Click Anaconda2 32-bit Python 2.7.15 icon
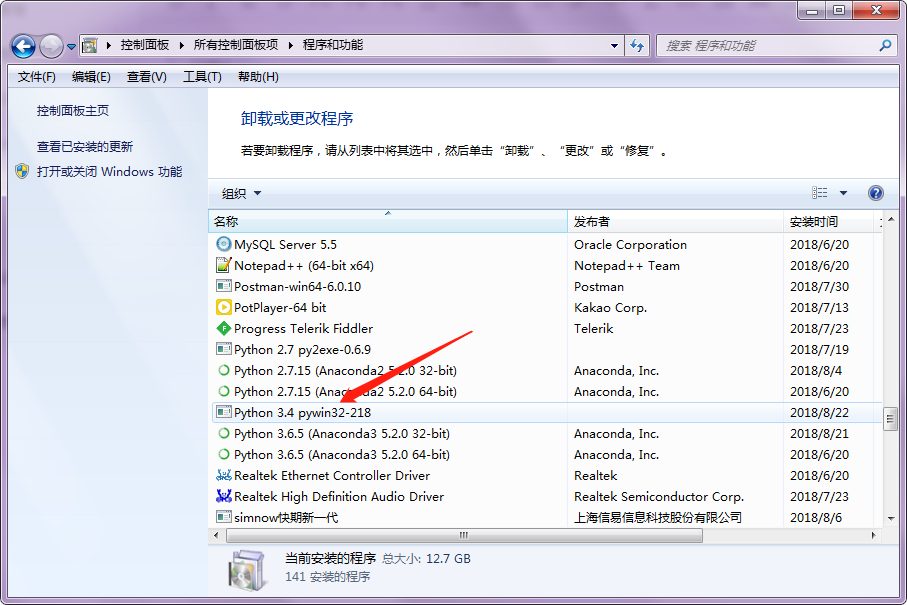This screenshot has width=907, height=605. tap(223, 370)
